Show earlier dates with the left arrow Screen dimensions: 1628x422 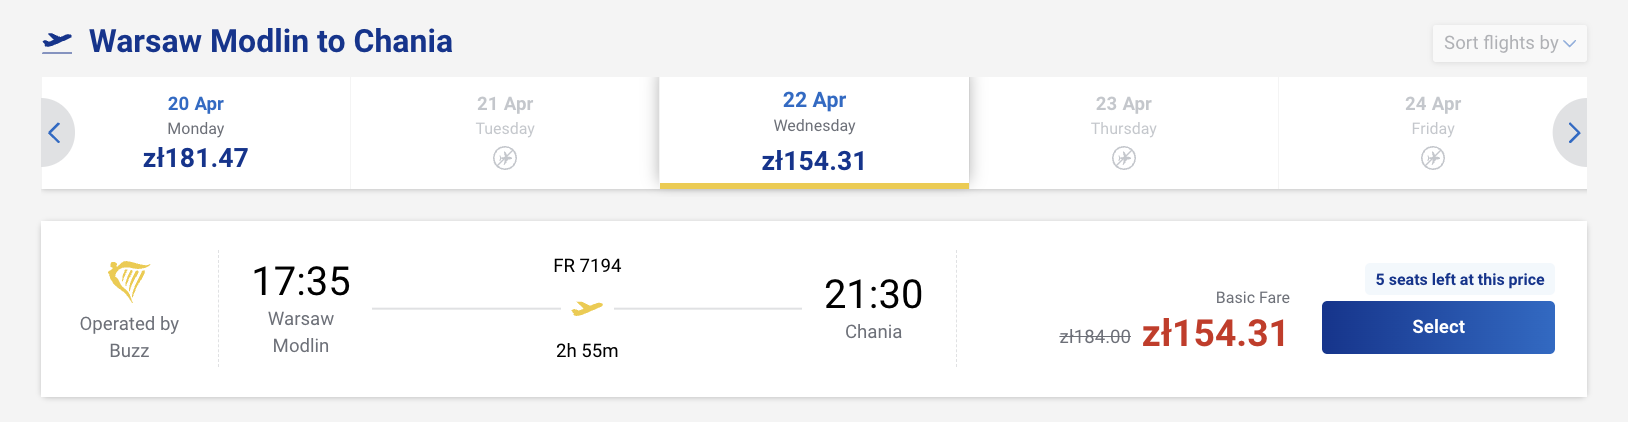pos(56,133)
